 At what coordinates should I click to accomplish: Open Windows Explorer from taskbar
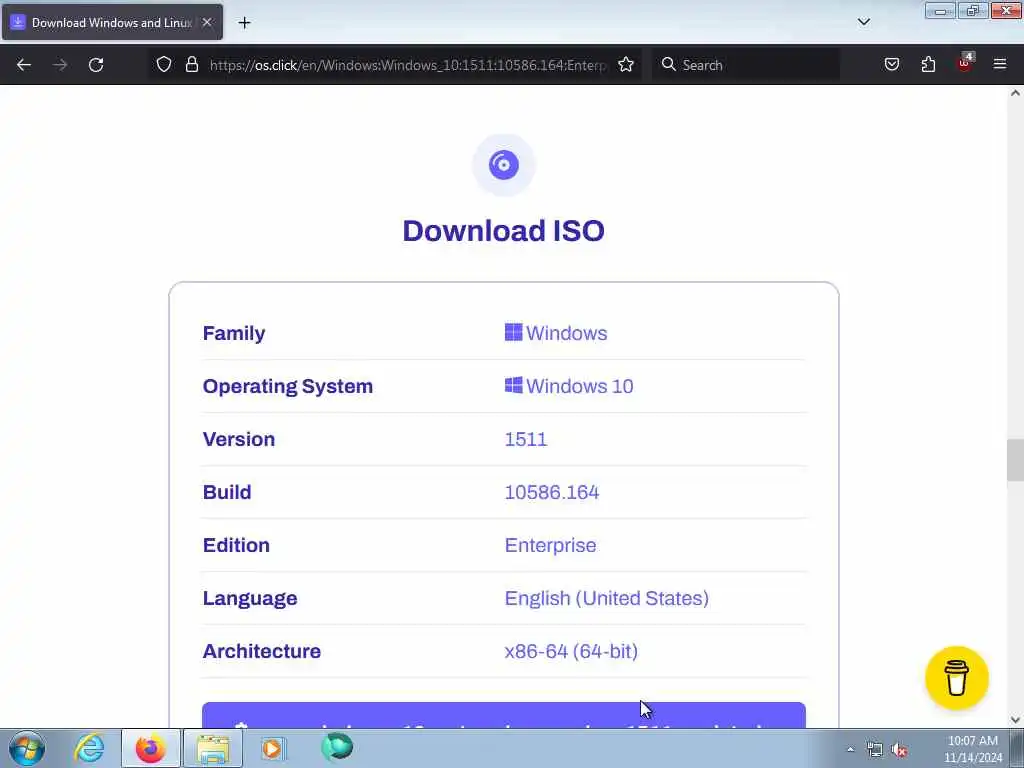213,748
